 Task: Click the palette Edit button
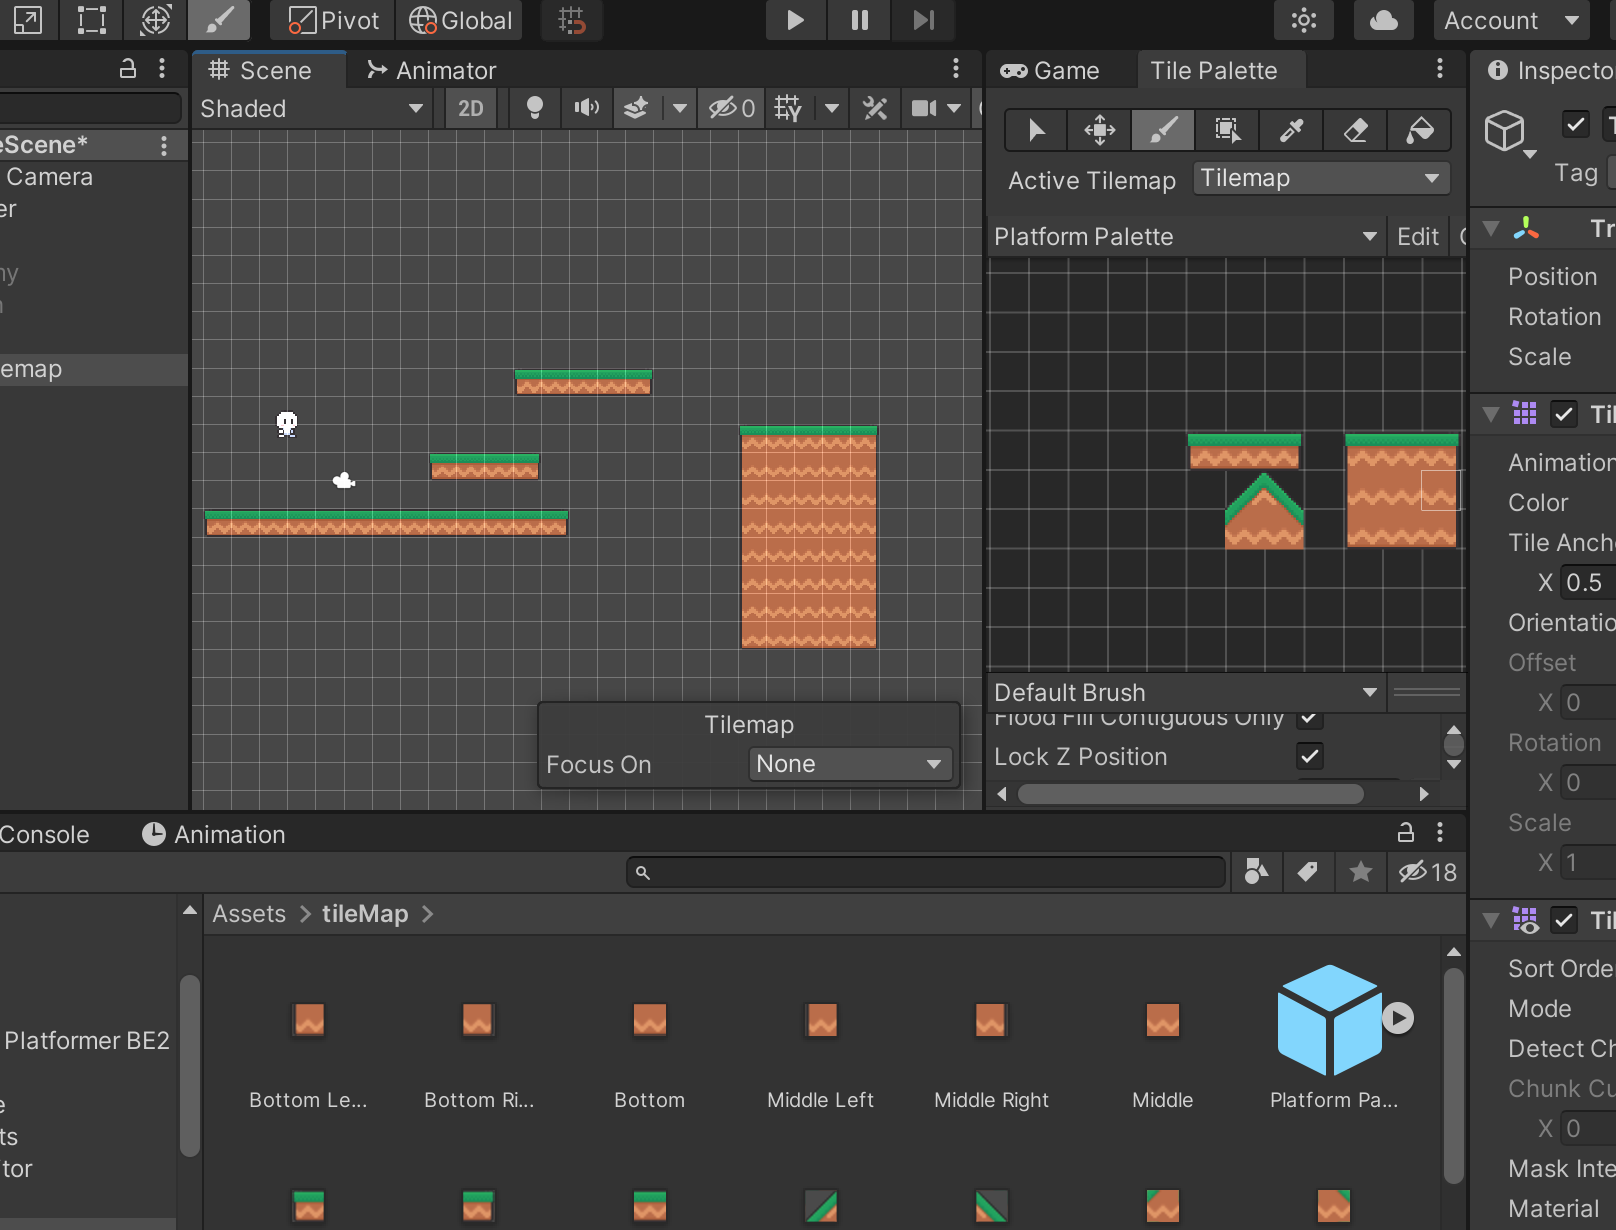coord(1417,237)
